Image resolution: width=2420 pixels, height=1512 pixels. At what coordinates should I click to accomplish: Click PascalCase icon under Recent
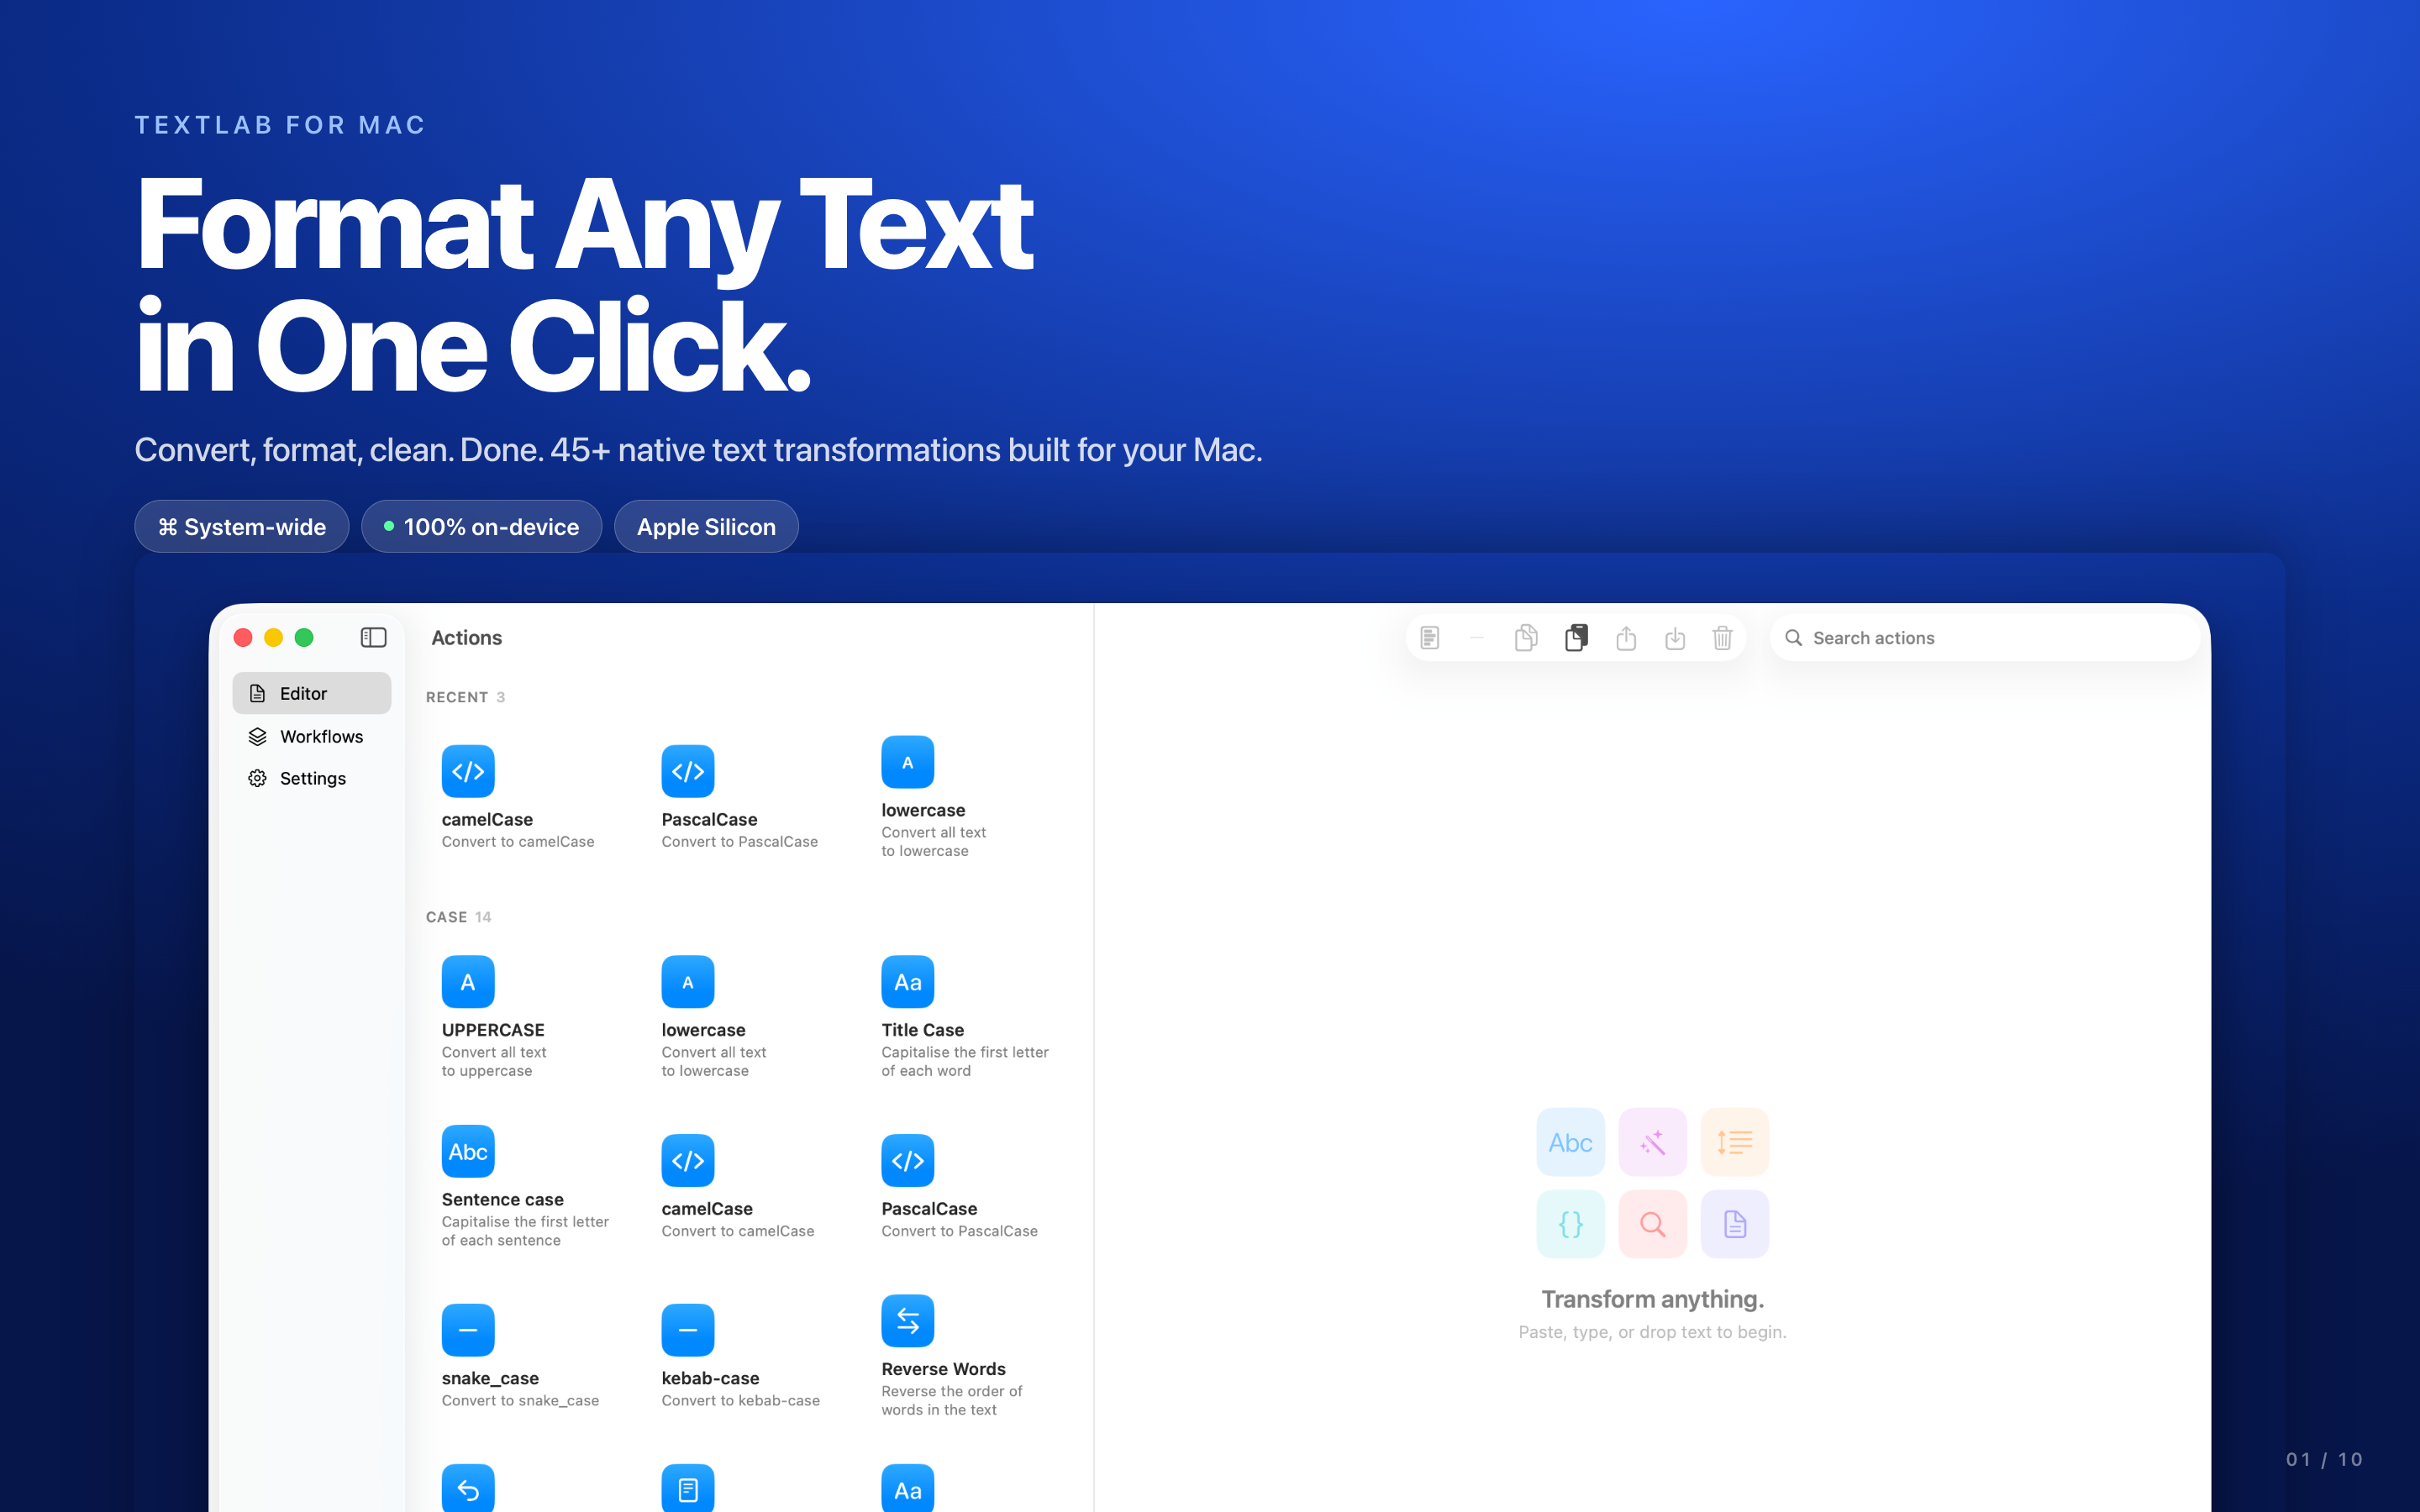coord(688,771)
